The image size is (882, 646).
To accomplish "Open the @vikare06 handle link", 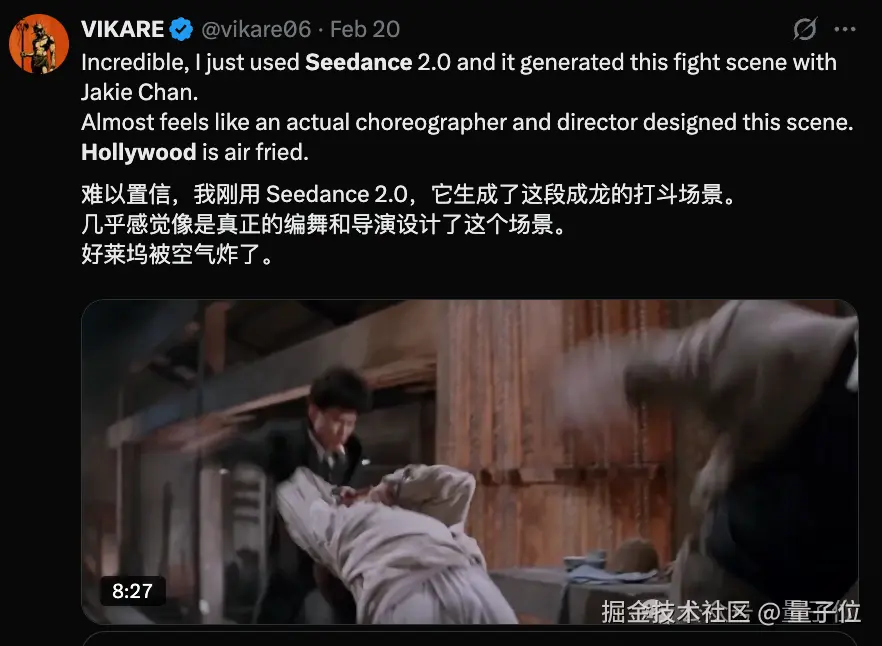I will (256, 29).
